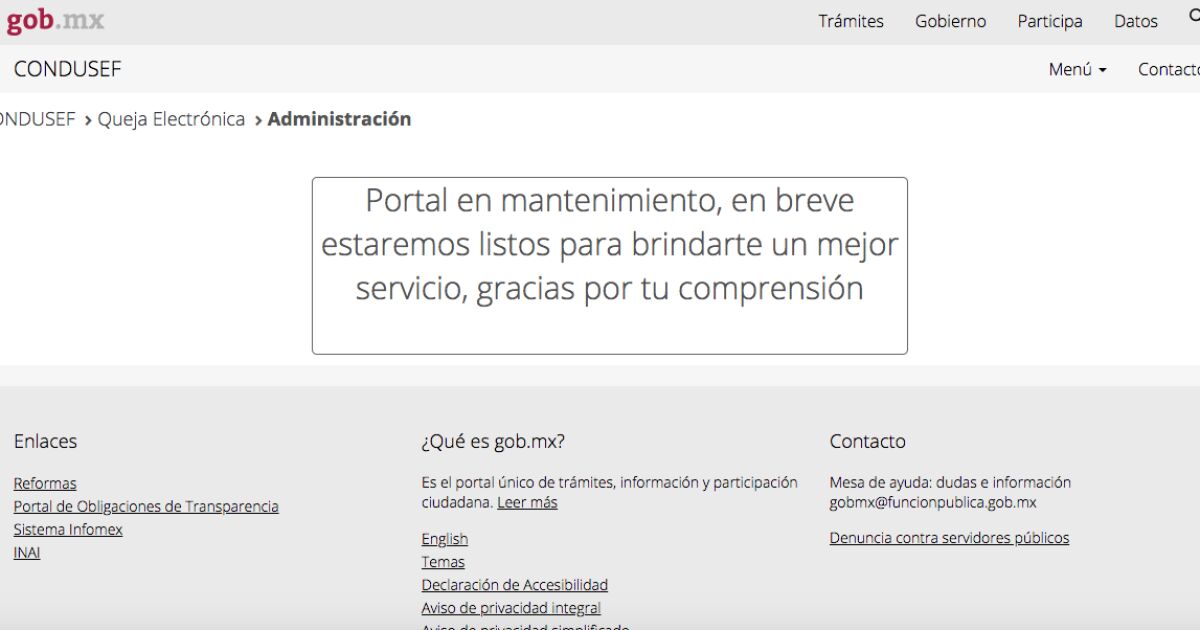Open Portal de Obligaciones de Transparencia
Image resolution: width=1200 pixels, height=630 pixels.
(146, 506)
